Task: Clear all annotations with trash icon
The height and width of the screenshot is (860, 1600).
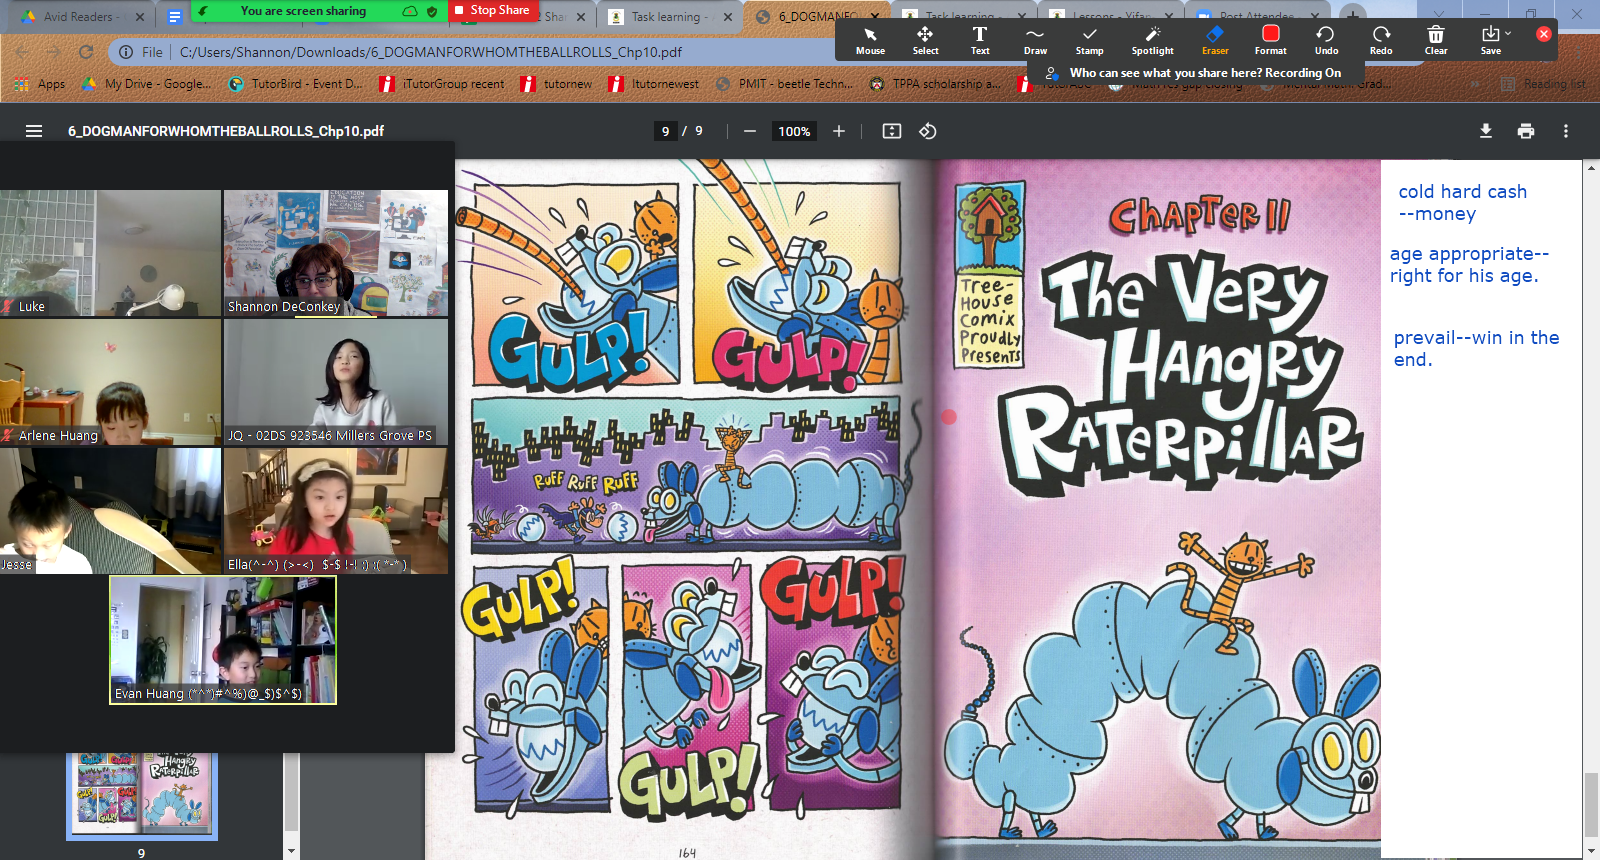Action: point(1436,41)
